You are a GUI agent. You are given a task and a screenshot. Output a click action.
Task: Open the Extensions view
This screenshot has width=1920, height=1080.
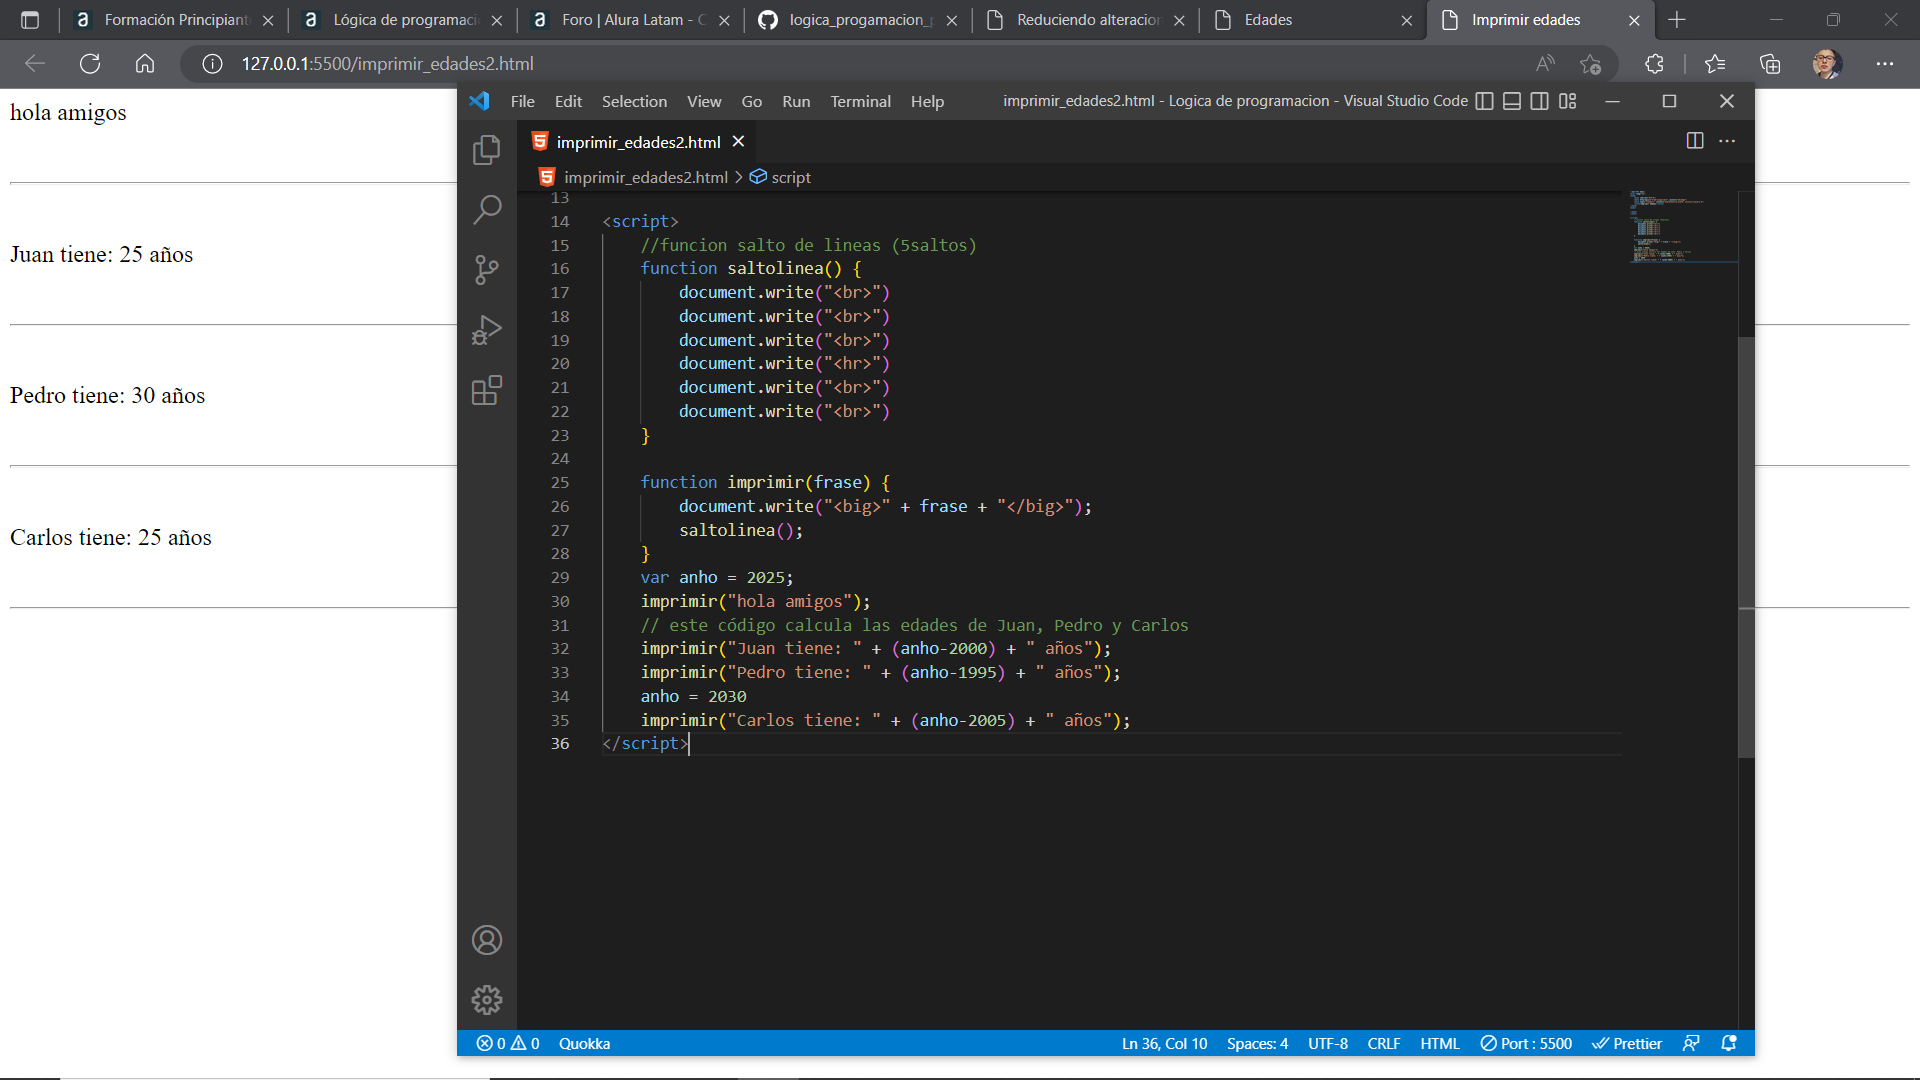point(487,390)
